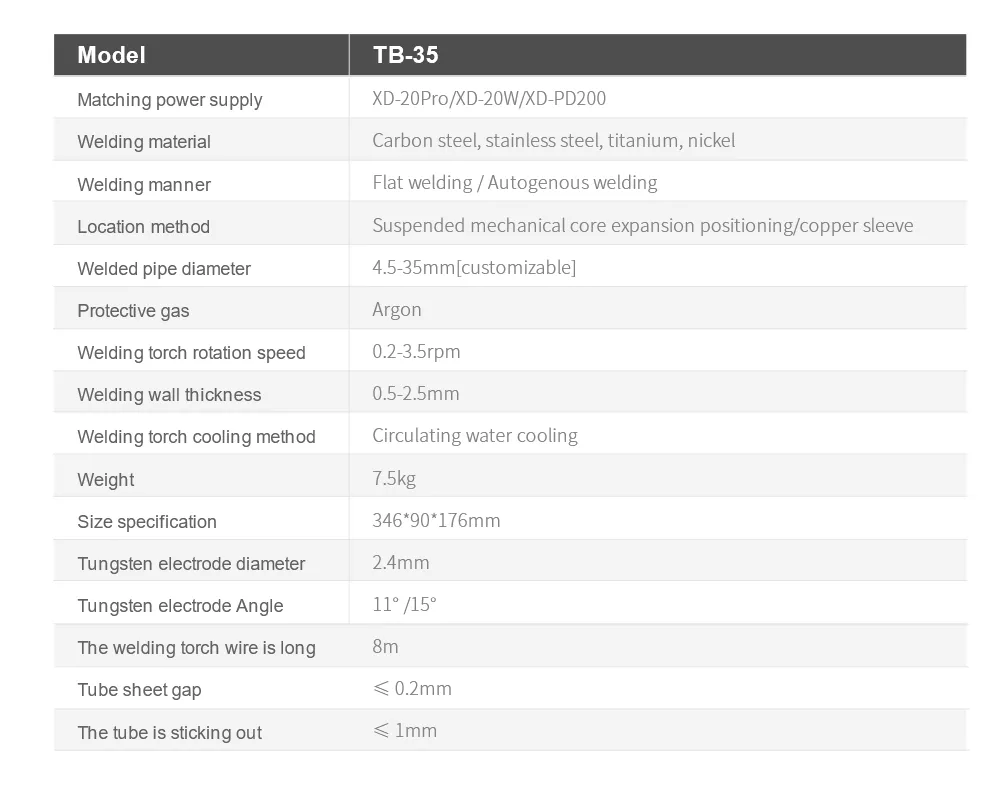
Task: Click the Location method label
Action: (x=143, y=227)
